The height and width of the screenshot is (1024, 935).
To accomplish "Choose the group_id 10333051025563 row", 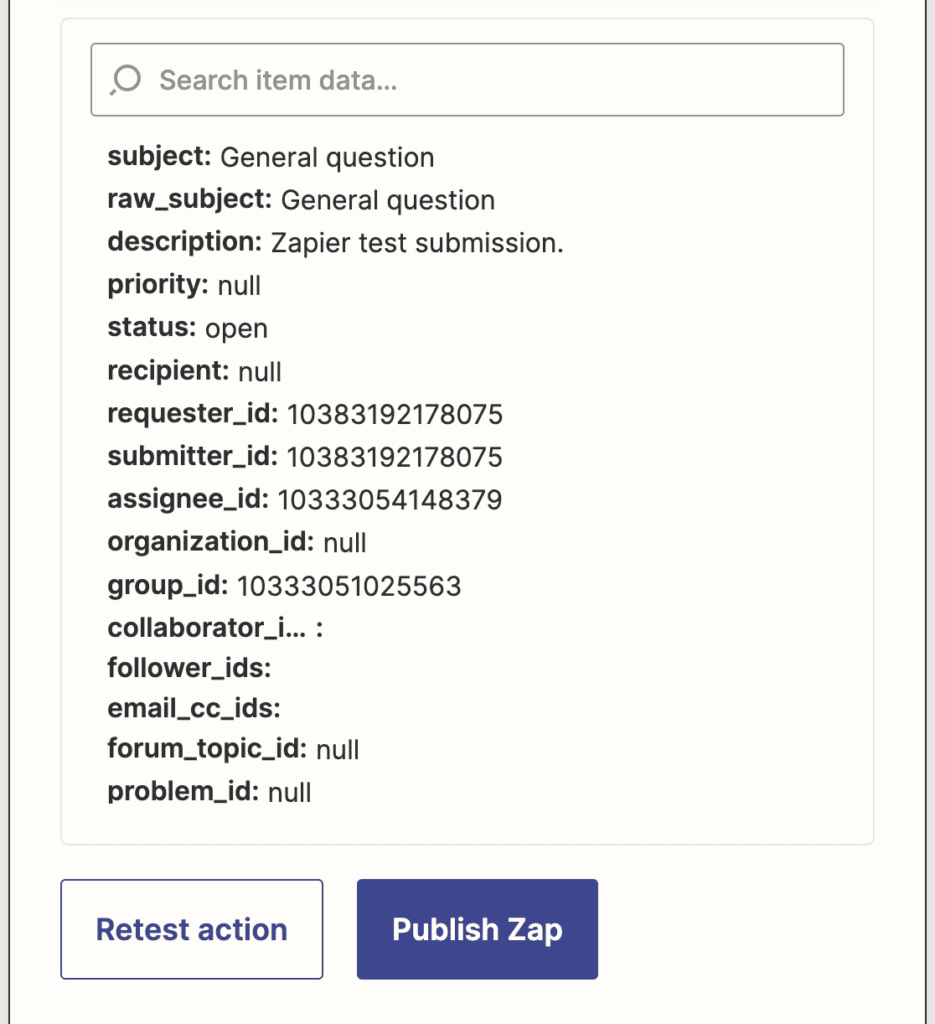I will pyautogui.click(x=284, y=585).
